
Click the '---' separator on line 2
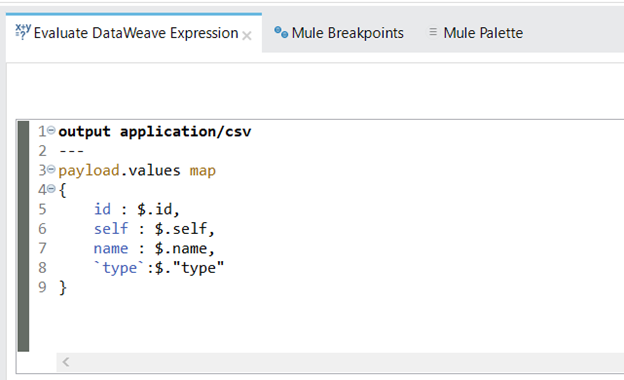point(71,151)
